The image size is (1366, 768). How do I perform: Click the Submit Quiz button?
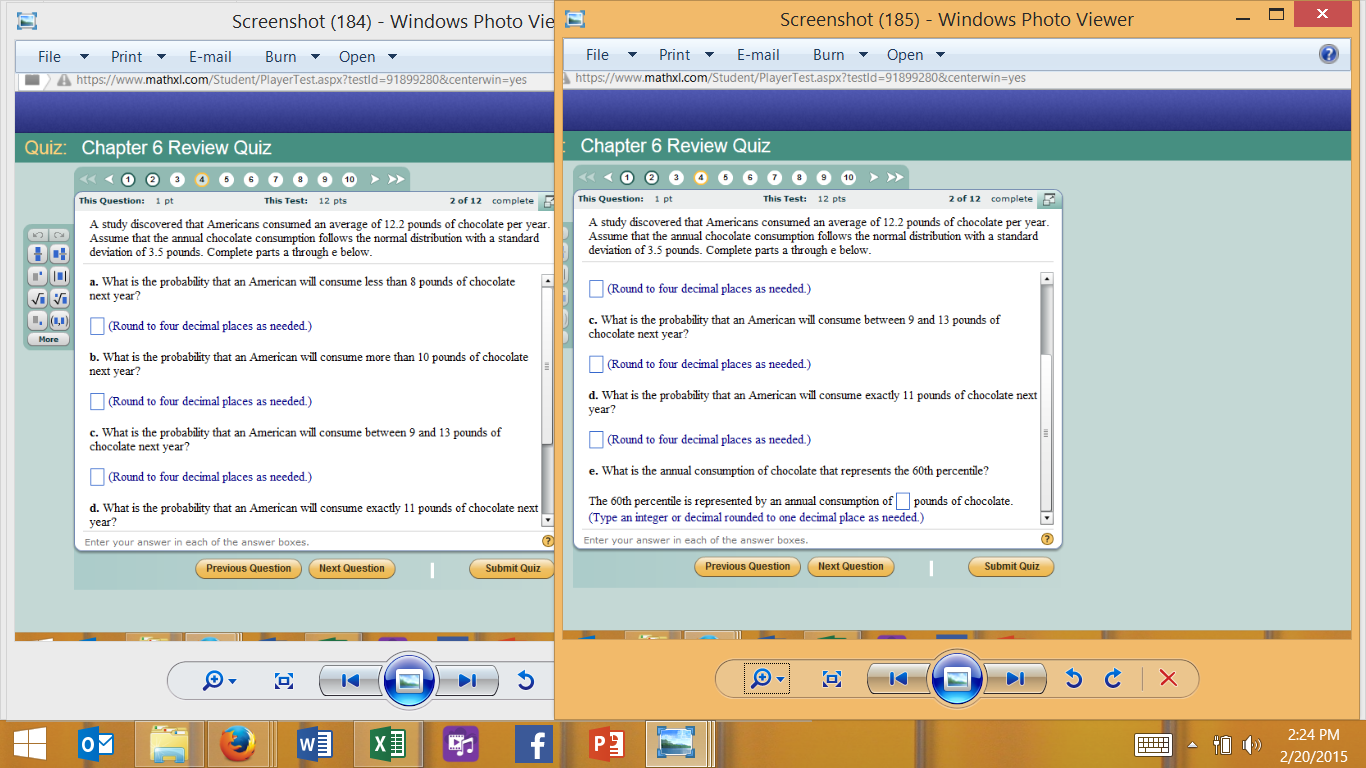pos(1010,567)
